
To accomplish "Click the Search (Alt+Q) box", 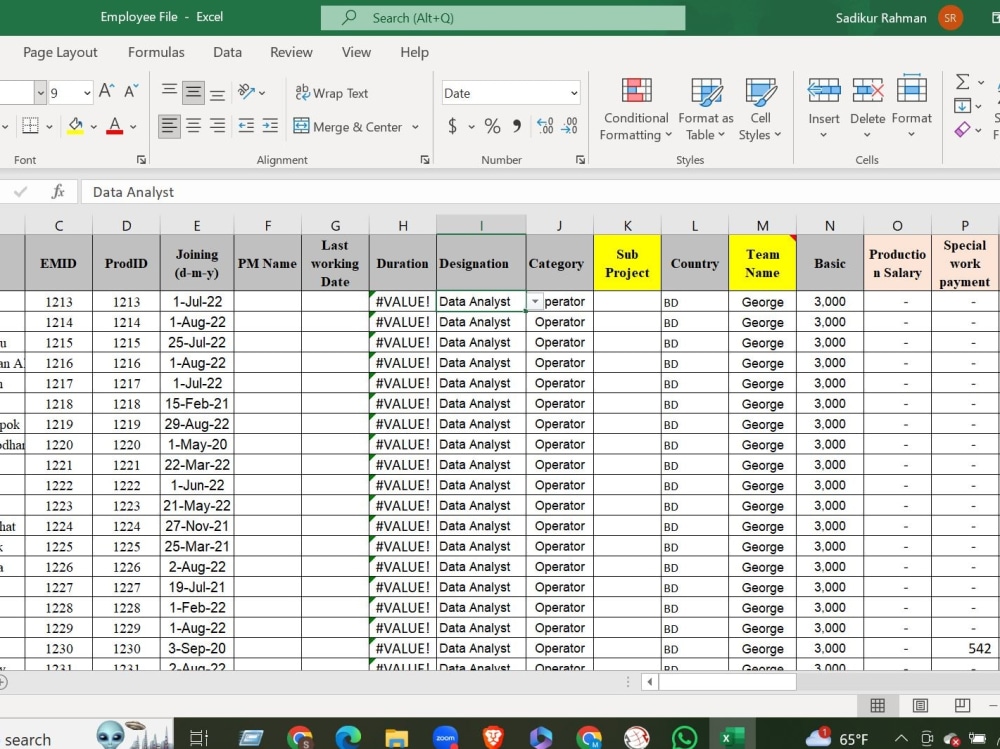I will click(x=503, y=18).
